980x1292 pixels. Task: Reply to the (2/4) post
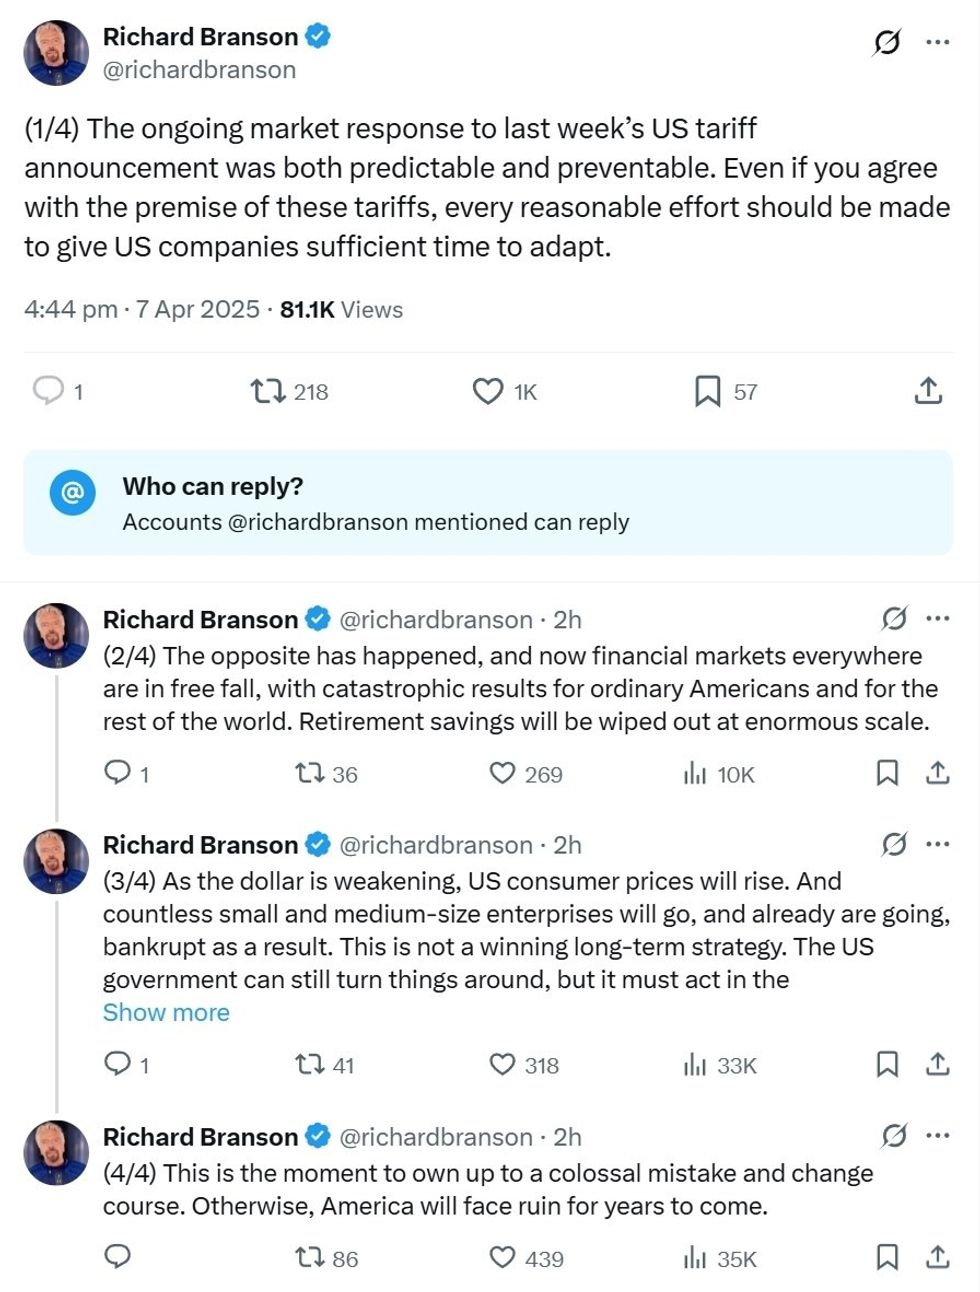coord(118,773)
